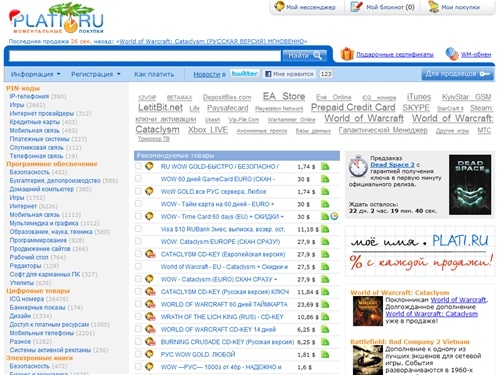Click the stopwatch icon in Dead Space 2 preorder
Viewport: 500px width, 375px height.
pyautogui.click(x=358, y=166)
